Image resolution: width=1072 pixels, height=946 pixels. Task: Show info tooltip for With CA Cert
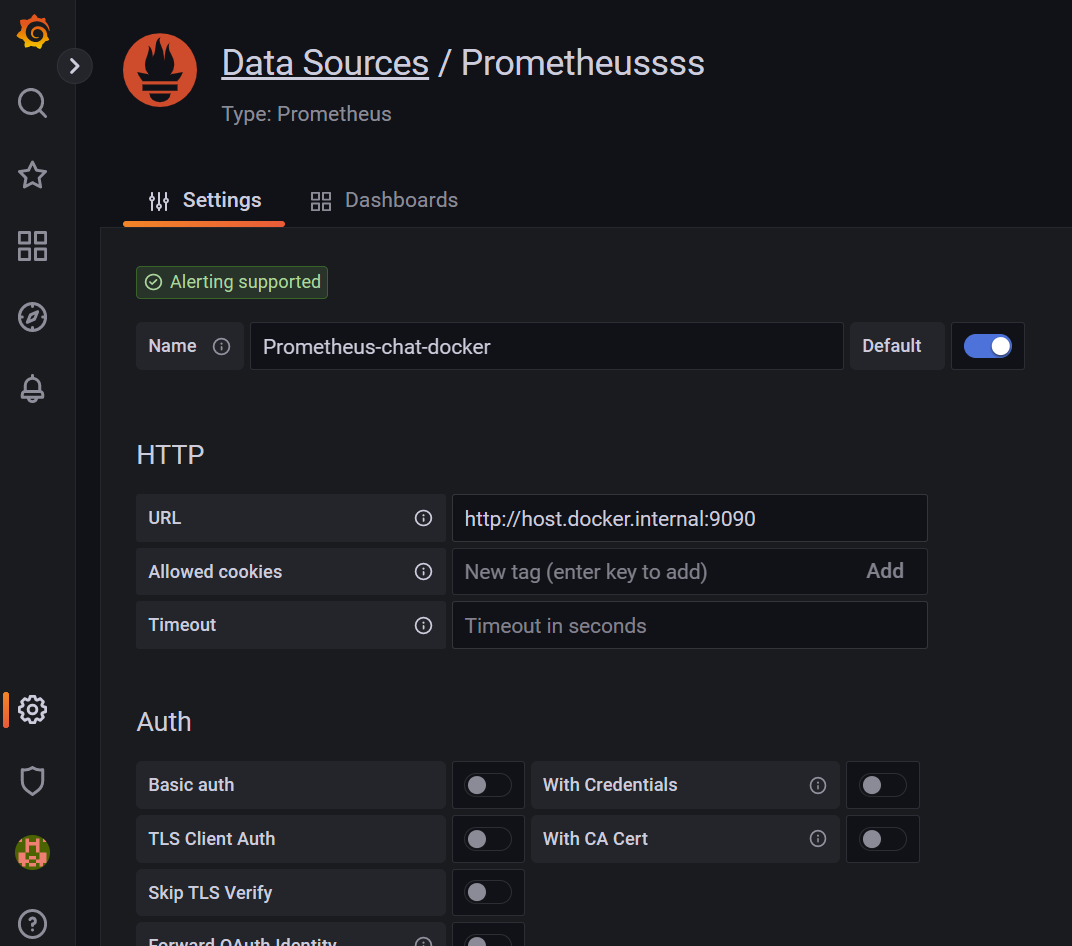click(x=818, y=839)
